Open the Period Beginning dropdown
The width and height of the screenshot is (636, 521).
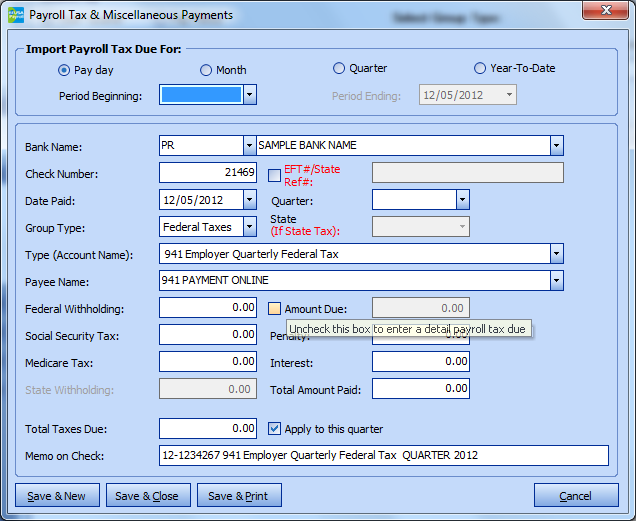(250, 95)
